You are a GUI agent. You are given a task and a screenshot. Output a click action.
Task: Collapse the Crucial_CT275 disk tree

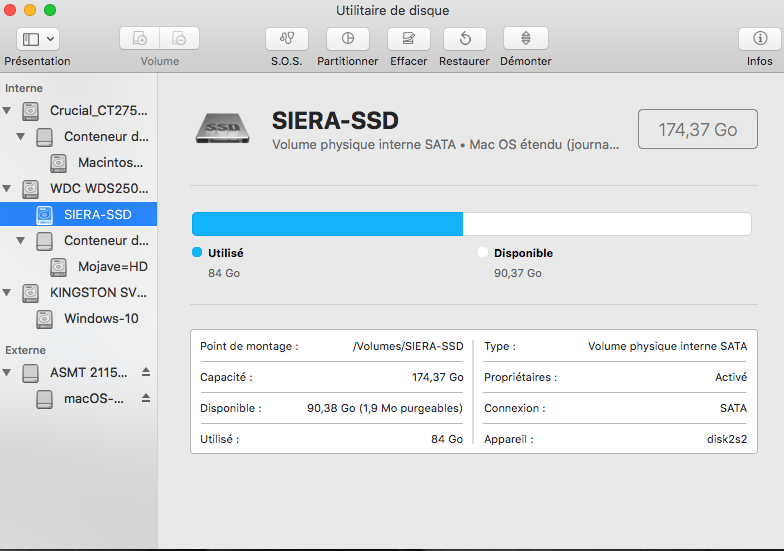7,110
